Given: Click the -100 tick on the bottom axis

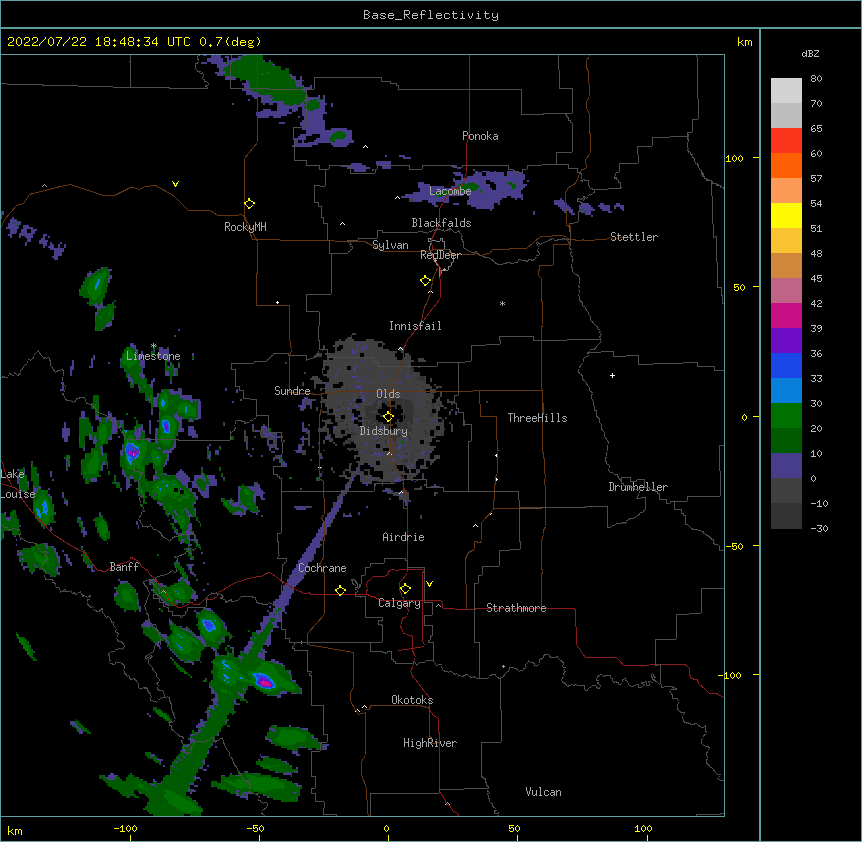Looking at the screenshot, I should pos(125,828).
